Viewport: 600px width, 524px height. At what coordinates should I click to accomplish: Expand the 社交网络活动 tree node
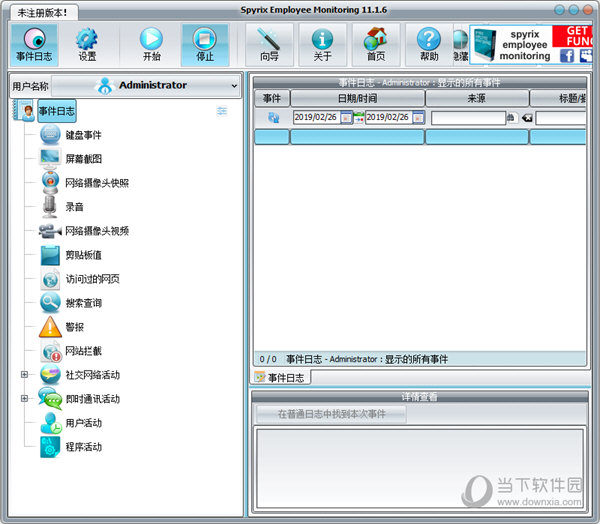[24, 375]
